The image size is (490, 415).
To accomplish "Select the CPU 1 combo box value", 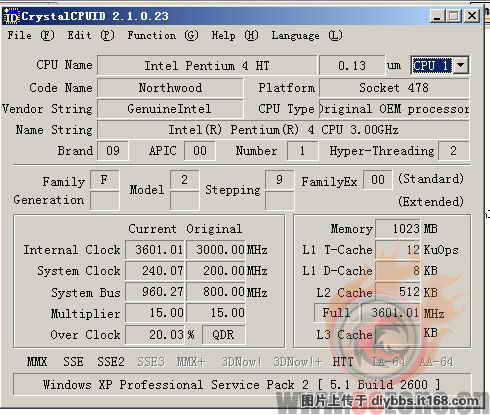I will coord(432,65).
